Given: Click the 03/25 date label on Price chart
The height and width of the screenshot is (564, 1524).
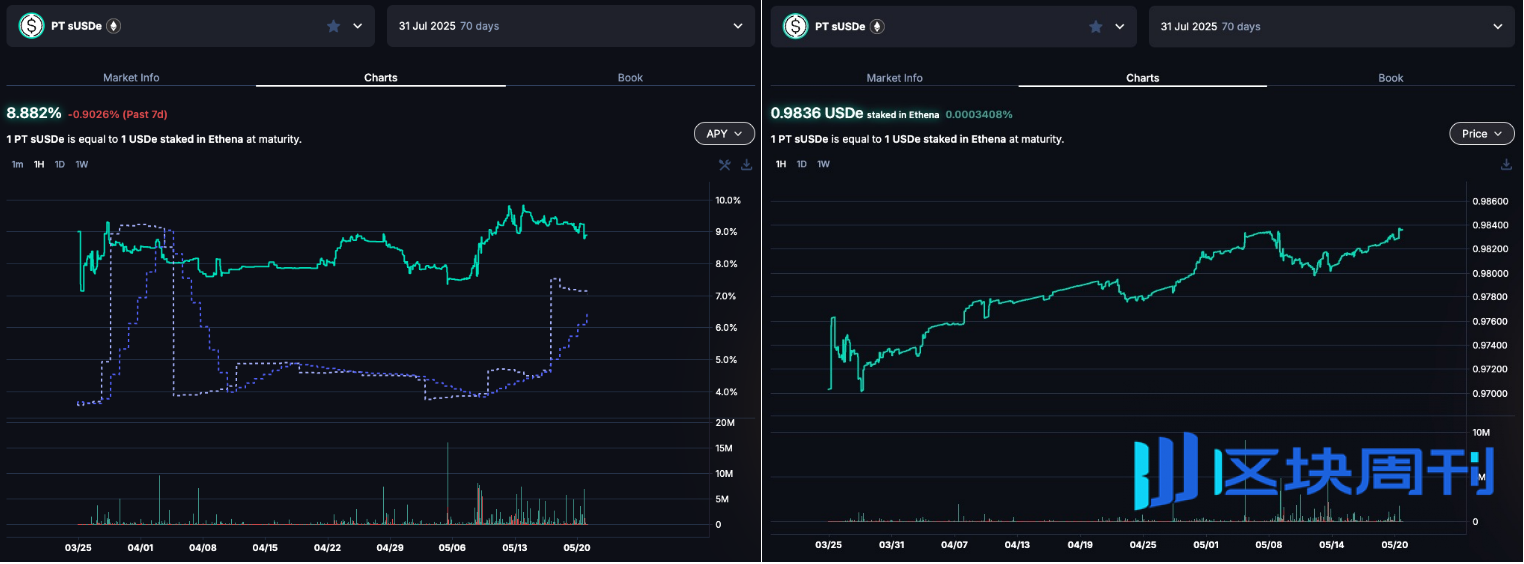Looking at the screenshot, I should (828, 545).
